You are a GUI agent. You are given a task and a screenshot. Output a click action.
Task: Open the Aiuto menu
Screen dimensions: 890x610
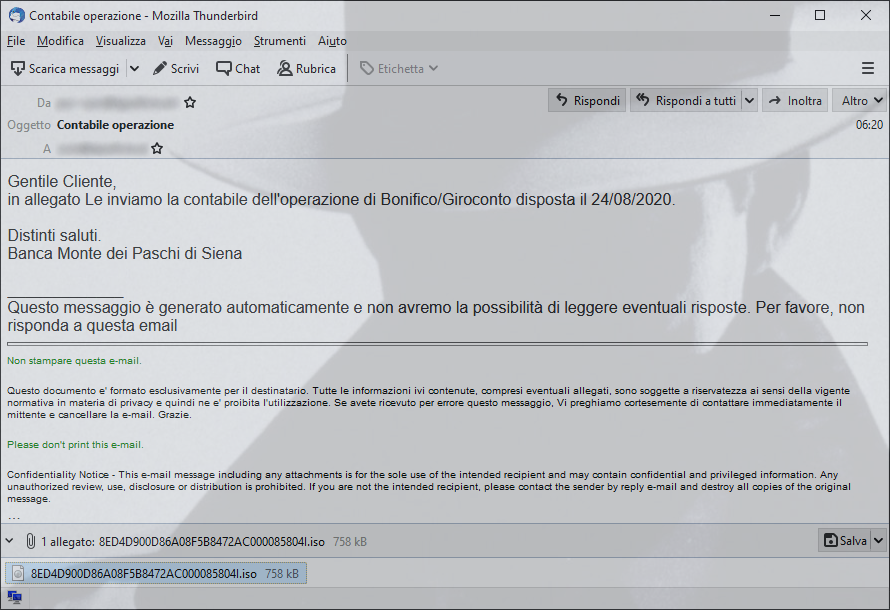tap(332, 41)
